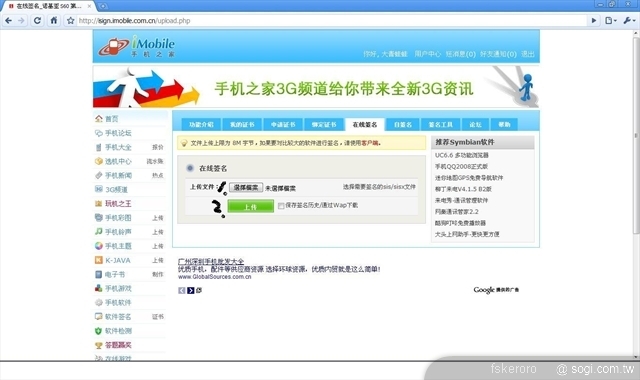Click the 手机新闻 icon in sidebar
Image resolution: width=640 pixels, height=380 pixels.
98,175
